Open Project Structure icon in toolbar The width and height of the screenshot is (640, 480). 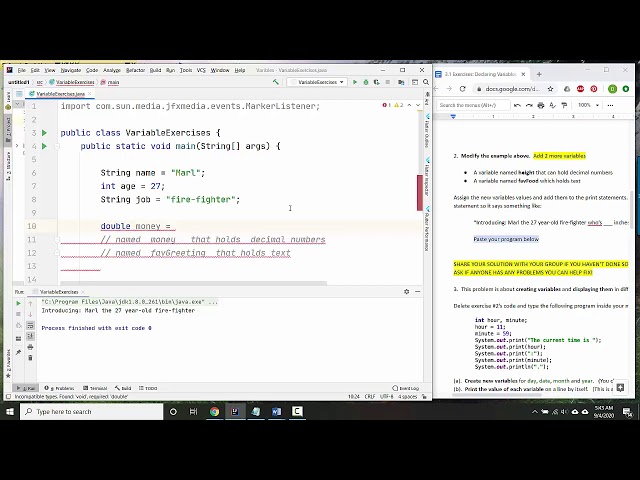(x=401, y=82)
